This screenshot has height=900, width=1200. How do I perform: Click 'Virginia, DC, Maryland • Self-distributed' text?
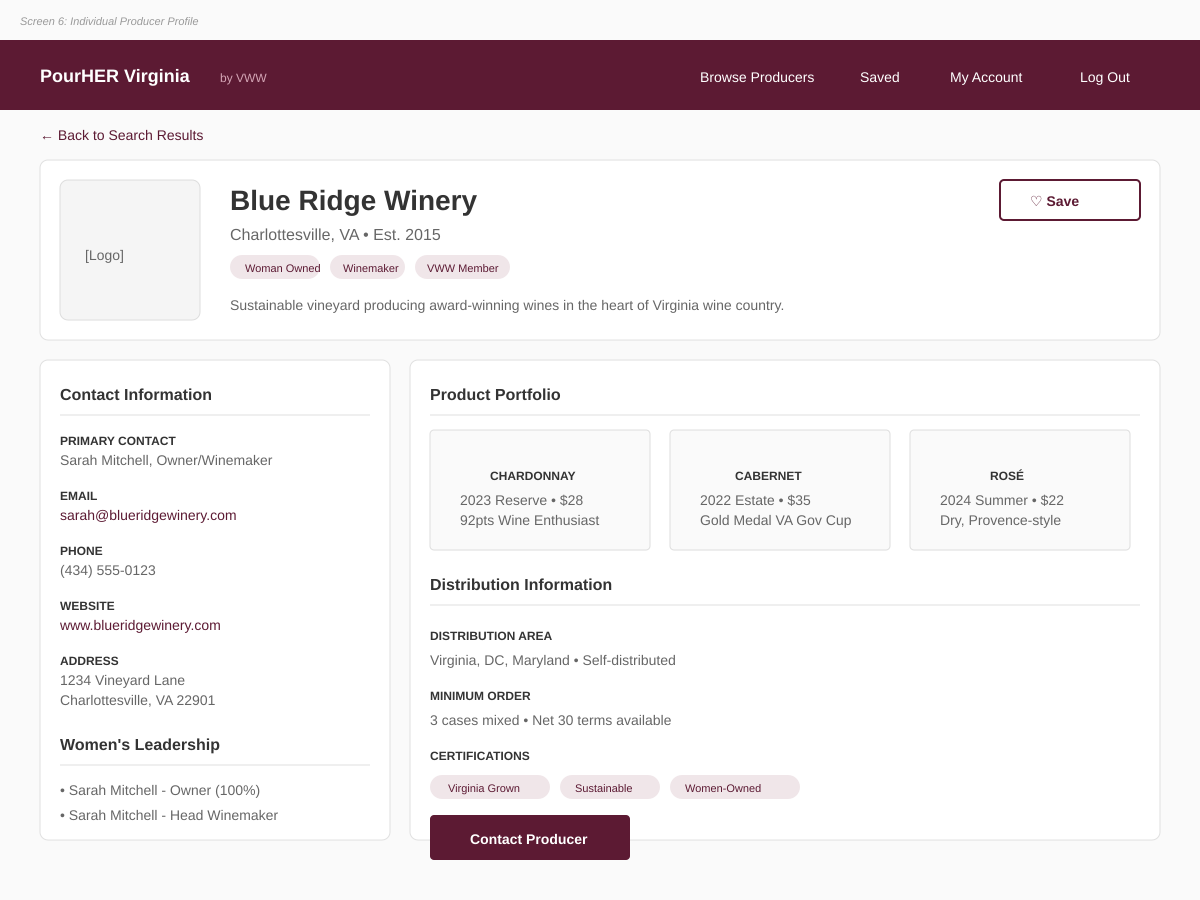coord(553,660)
